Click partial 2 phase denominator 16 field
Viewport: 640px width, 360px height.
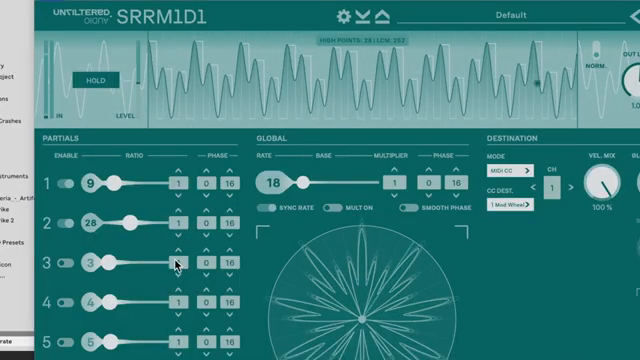coord(230,223)
